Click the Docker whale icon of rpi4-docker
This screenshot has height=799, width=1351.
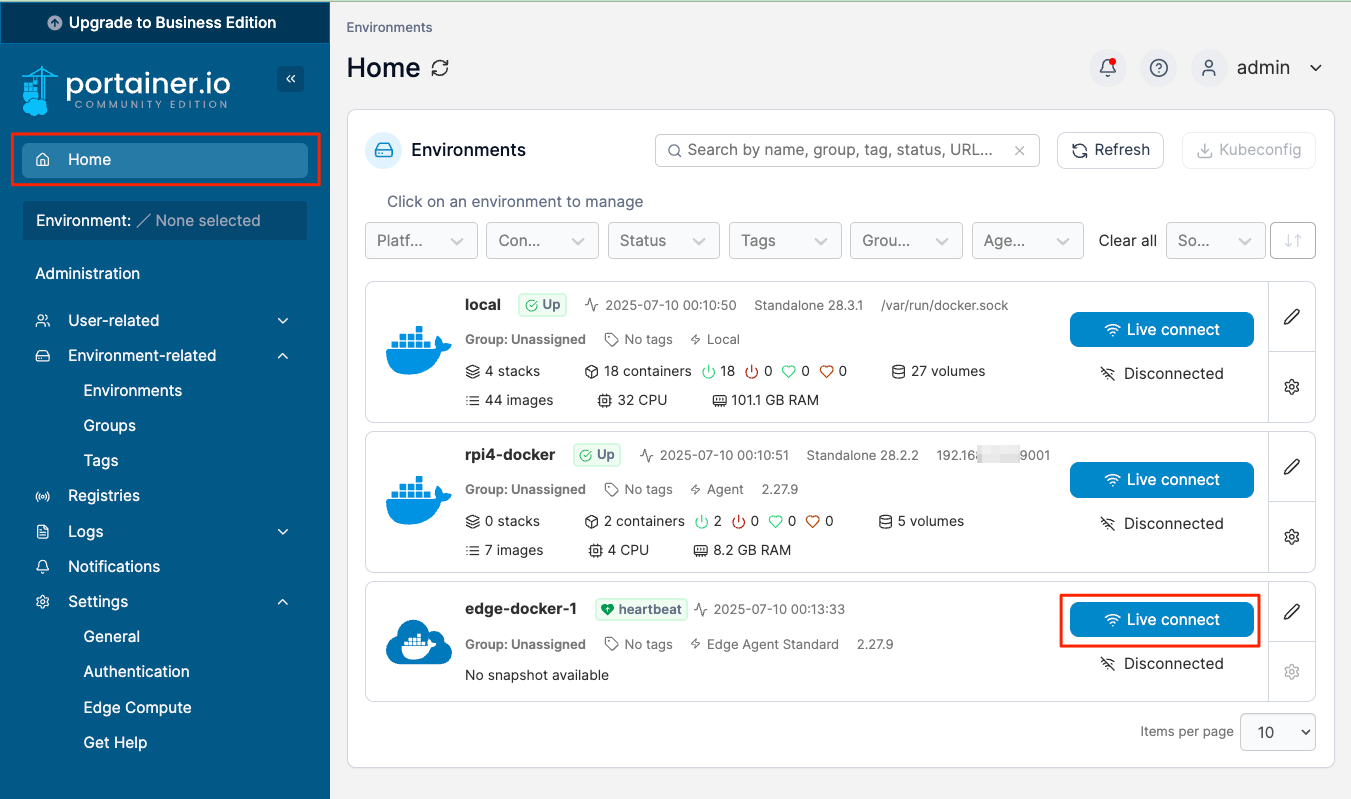coord(419,500)
